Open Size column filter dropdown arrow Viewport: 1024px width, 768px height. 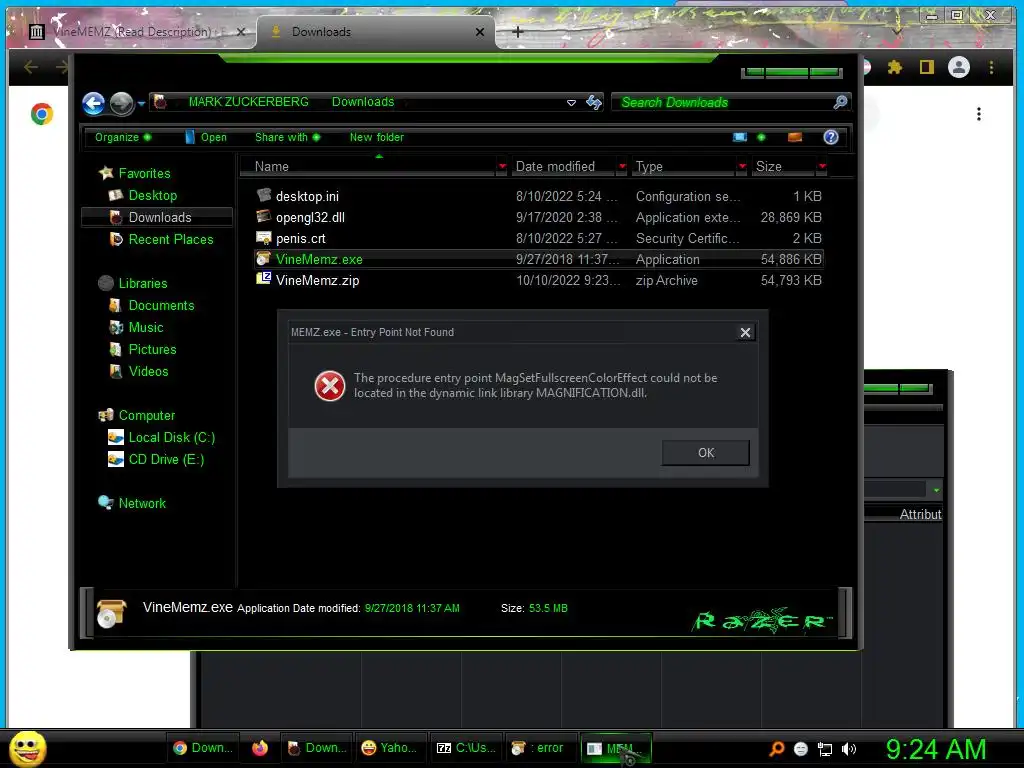tap(822, 167)
